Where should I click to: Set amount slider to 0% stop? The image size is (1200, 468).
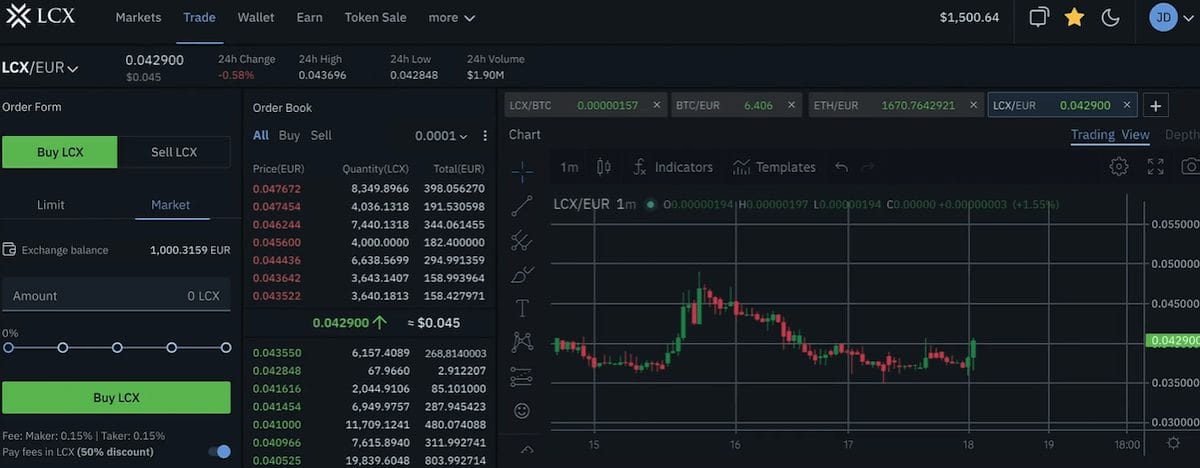[x=8, y=348]
